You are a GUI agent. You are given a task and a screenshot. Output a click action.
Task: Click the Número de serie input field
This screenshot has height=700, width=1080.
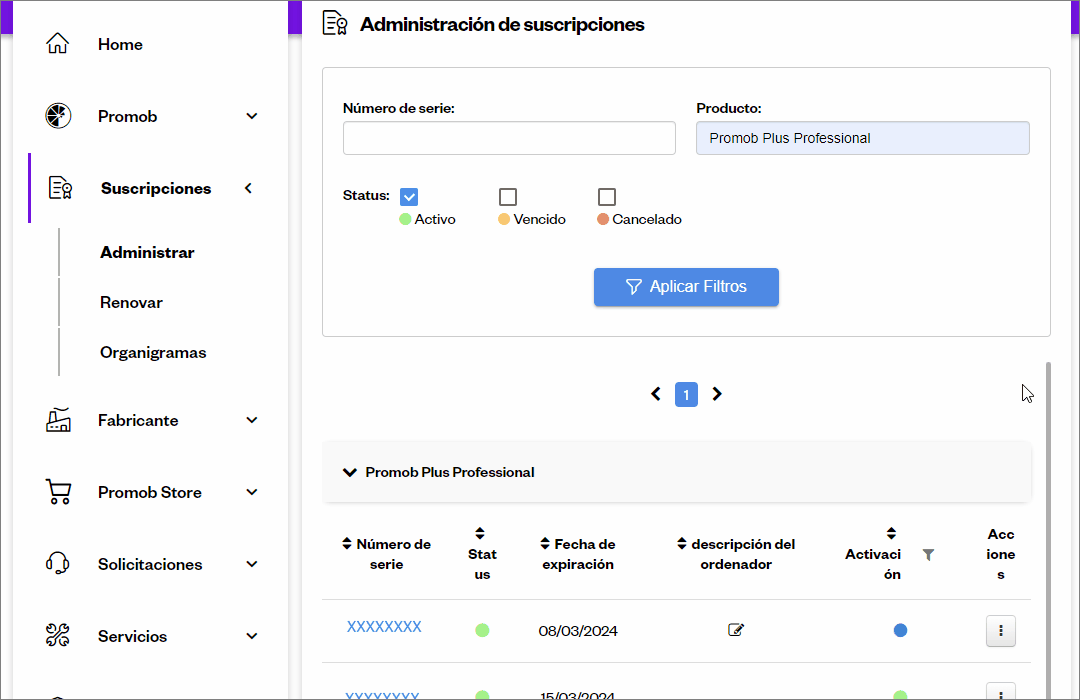point(509,138)
